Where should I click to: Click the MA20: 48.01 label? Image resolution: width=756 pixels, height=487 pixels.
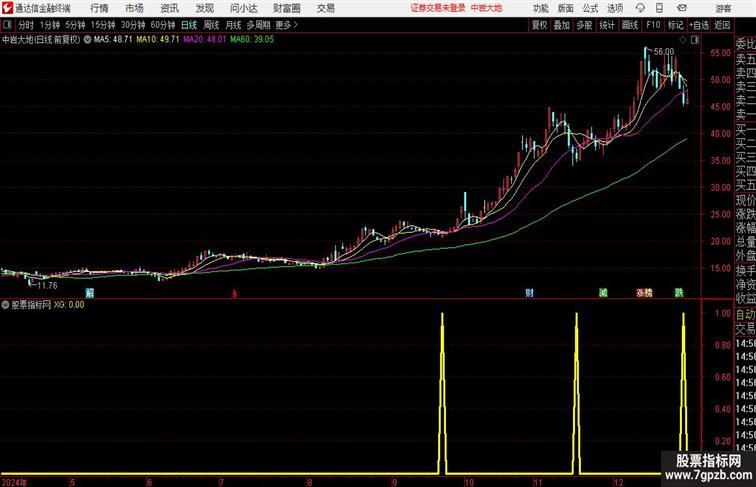(204, 40)
